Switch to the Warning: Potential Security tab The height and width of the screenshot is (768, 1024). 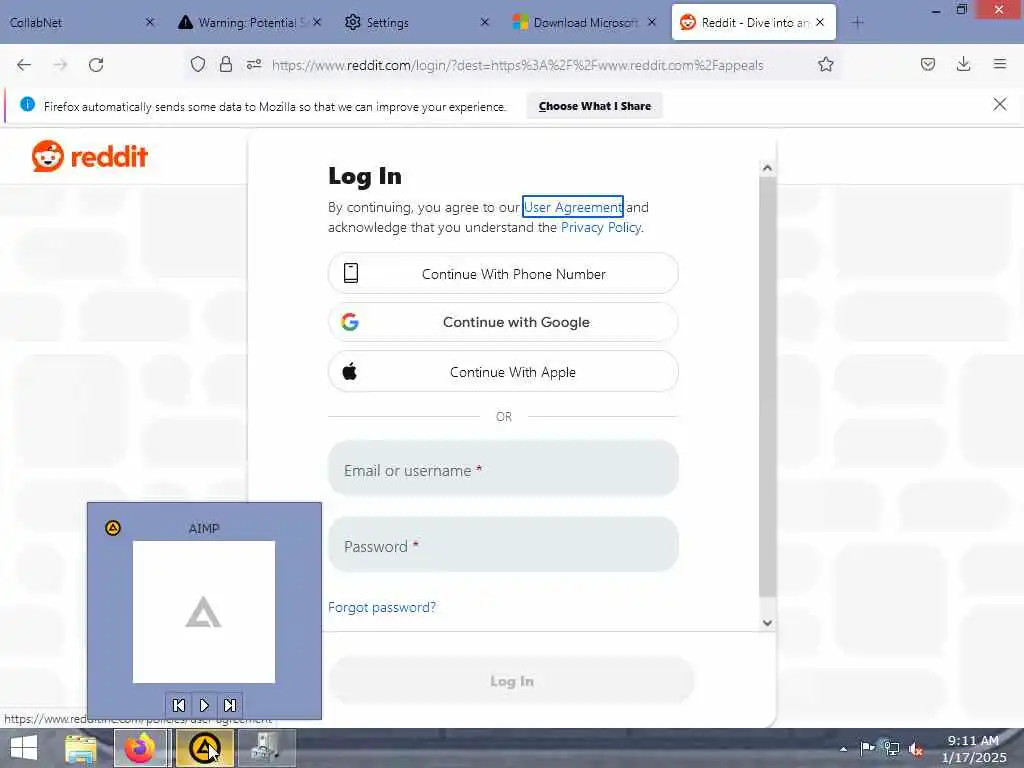tap(247, 23)
